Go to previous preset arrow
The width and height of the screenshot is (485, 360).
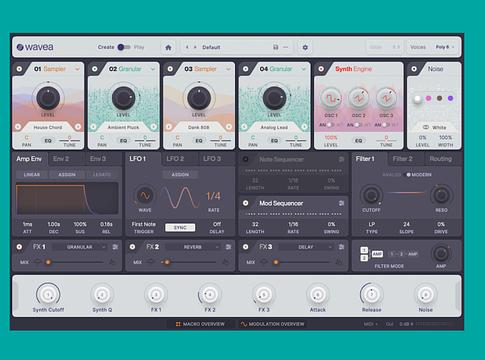point(187,47)
